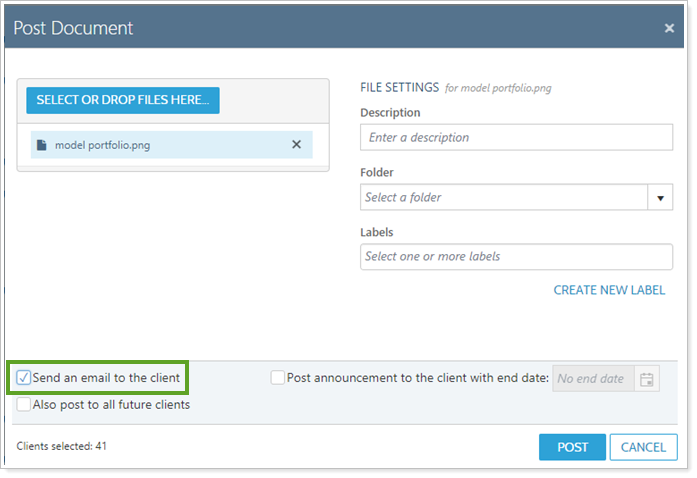The height and width of the screenshot is (478, 697).
Task: Click the file icon beside model portfolio.png
Action: (42, 145)
